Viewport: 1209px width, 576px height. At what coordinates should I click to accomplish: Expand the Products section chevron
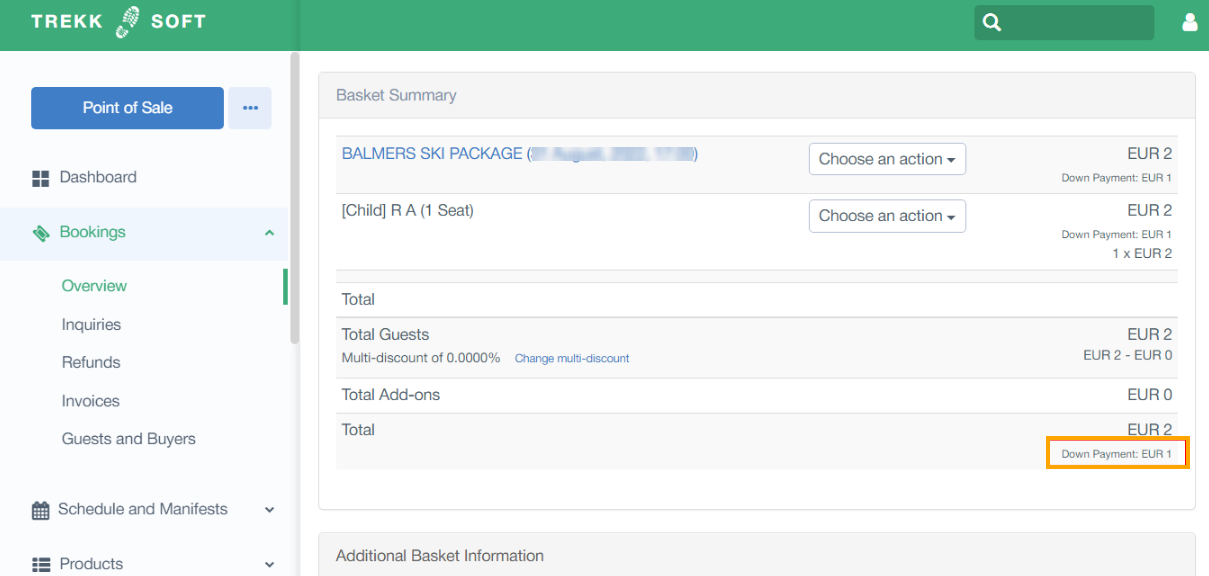[269, 565]
